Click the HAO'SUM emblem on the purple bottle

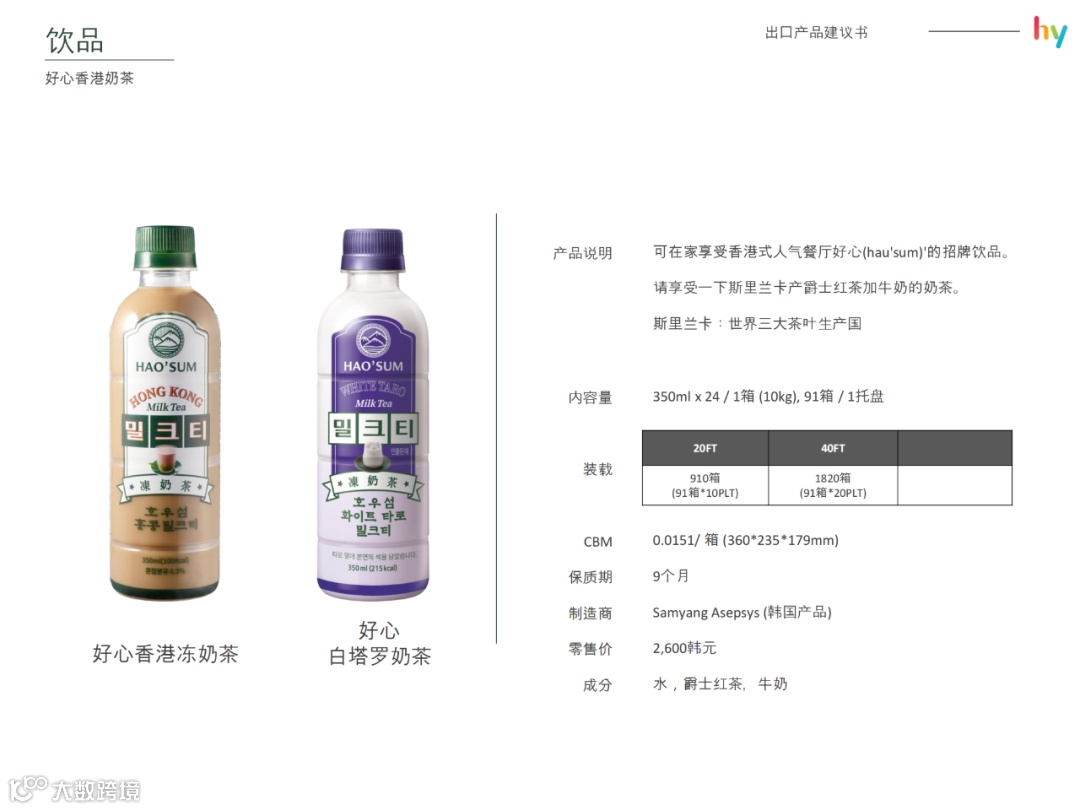(x=373, y=340)
